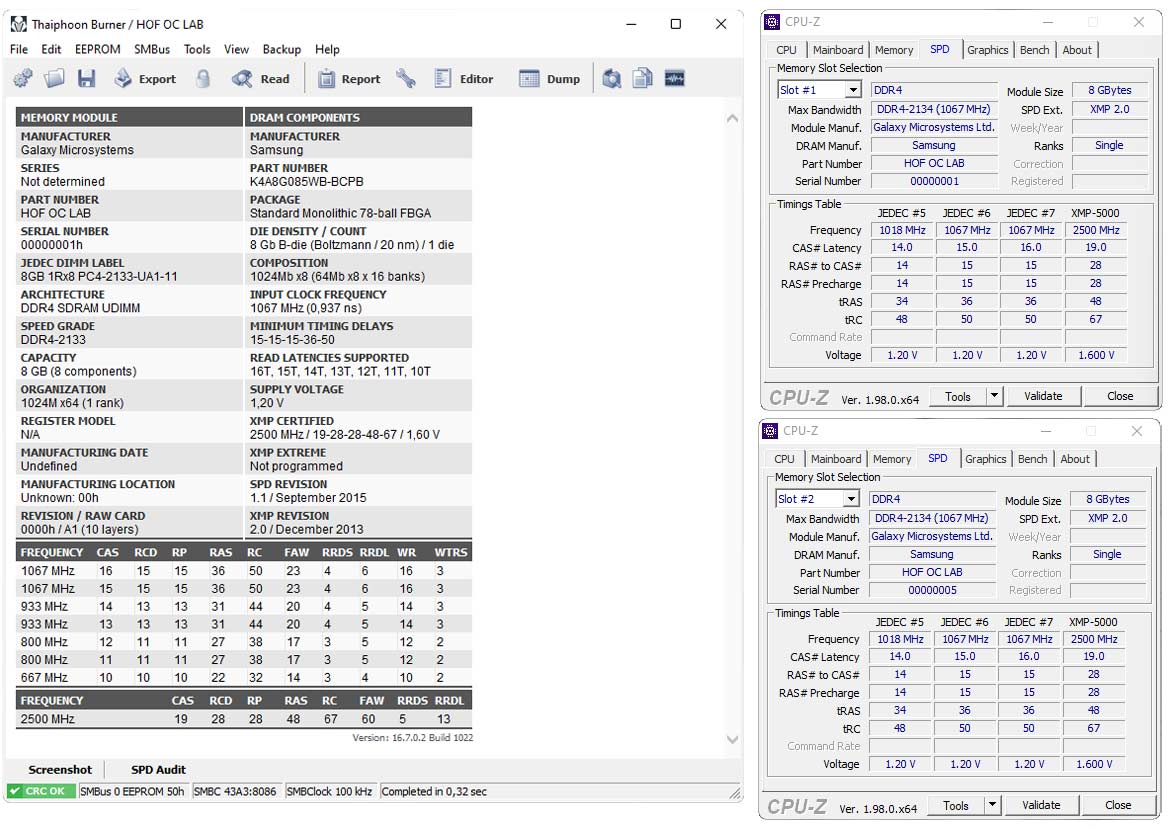Select Mainboard tab in upper CPU-Z window
This screenshot has width=1170, height=830.
click(838, 50)
